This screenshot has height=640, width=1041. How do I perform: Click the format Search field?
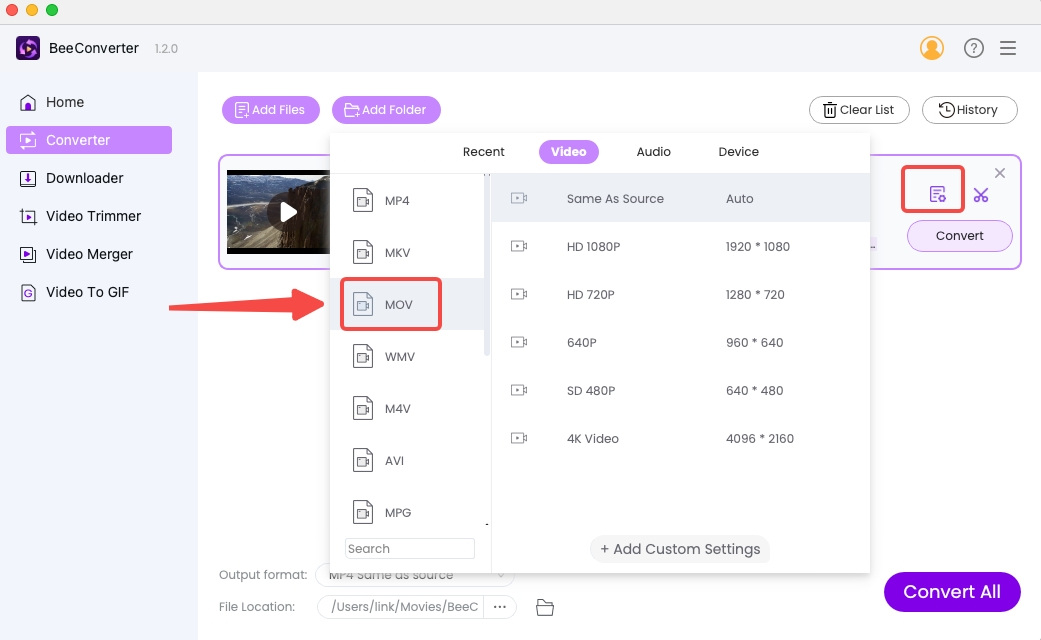coord(409,549)
